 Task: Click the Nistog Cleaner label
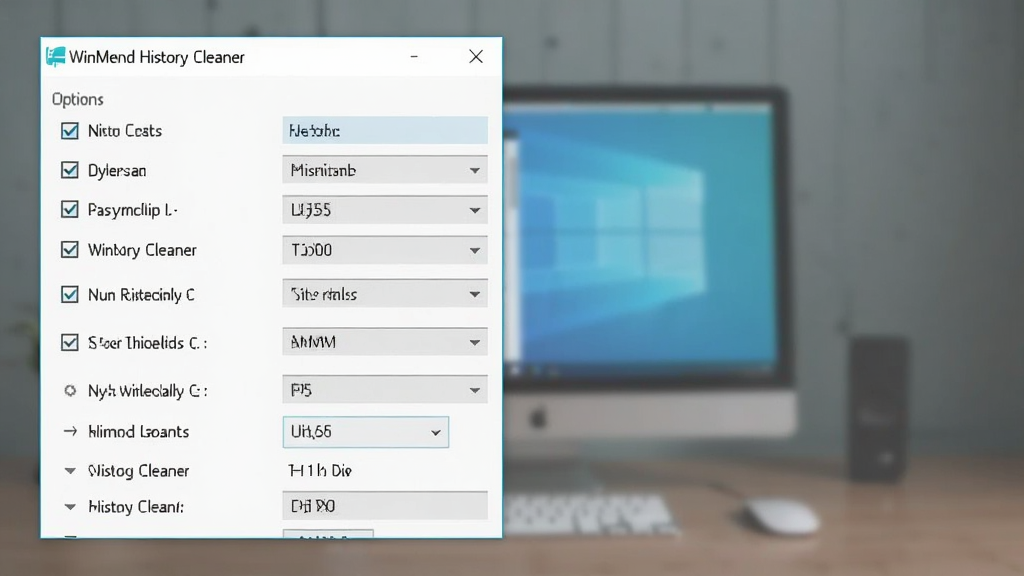tap(138, 471)
